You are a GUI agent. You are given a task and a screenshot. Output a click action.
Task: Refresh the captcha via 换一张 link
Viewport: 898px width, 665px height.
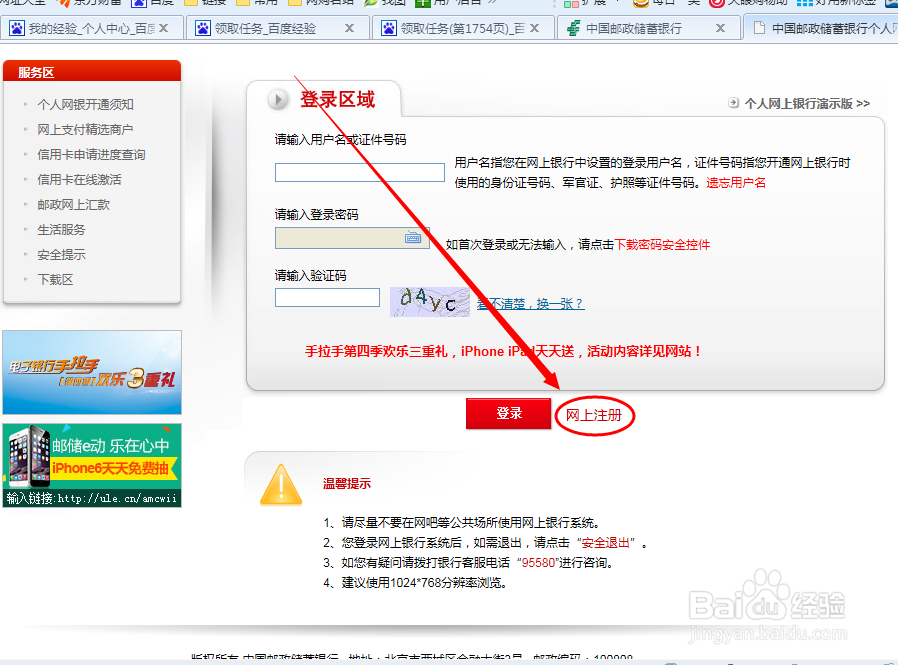coord(558,302)
